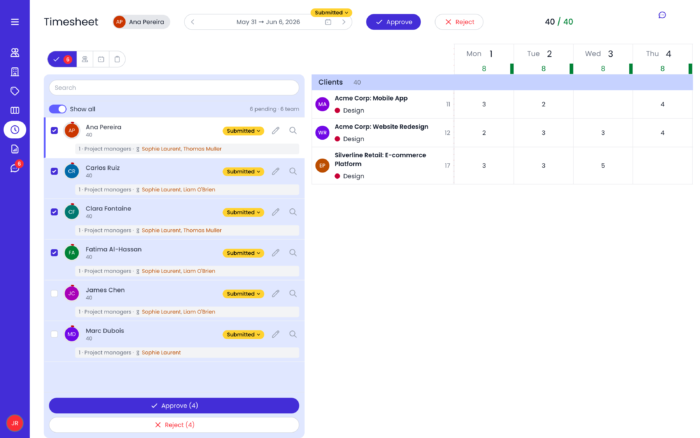Edit Marc Dubois's timesheet with pencil icon

click(x=276, y=334)
